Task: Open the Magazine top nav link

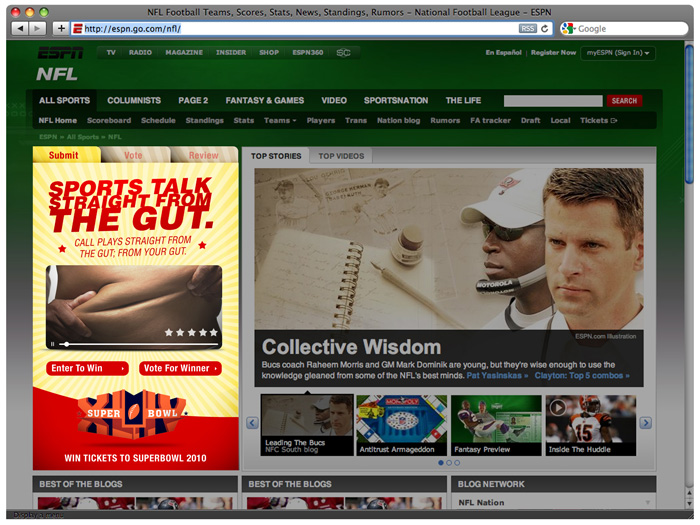Action: [184, 53]
